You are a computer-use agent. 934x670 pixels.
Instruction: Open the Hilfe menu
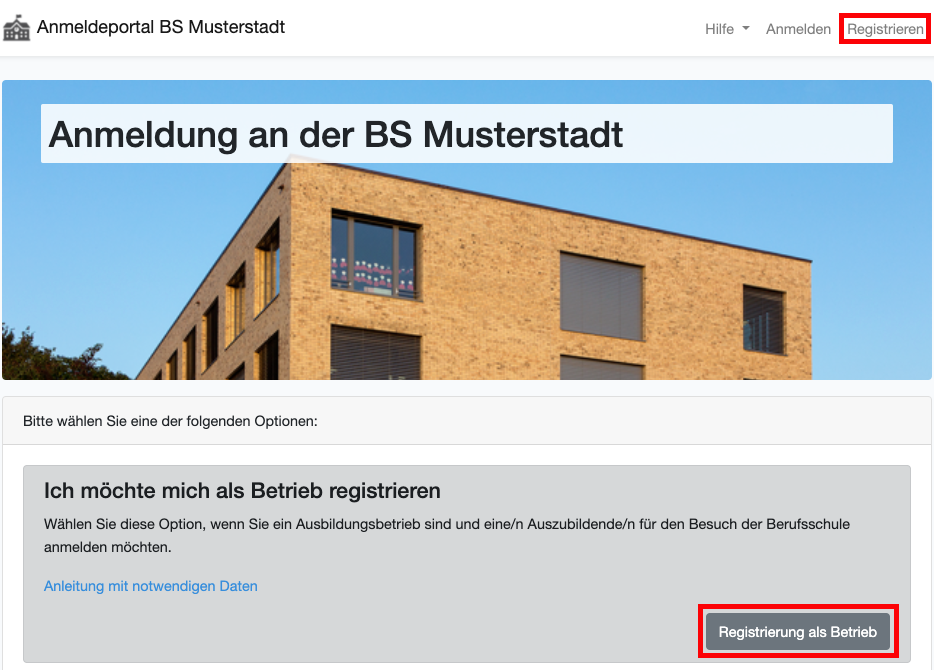(x=719, y=29)
